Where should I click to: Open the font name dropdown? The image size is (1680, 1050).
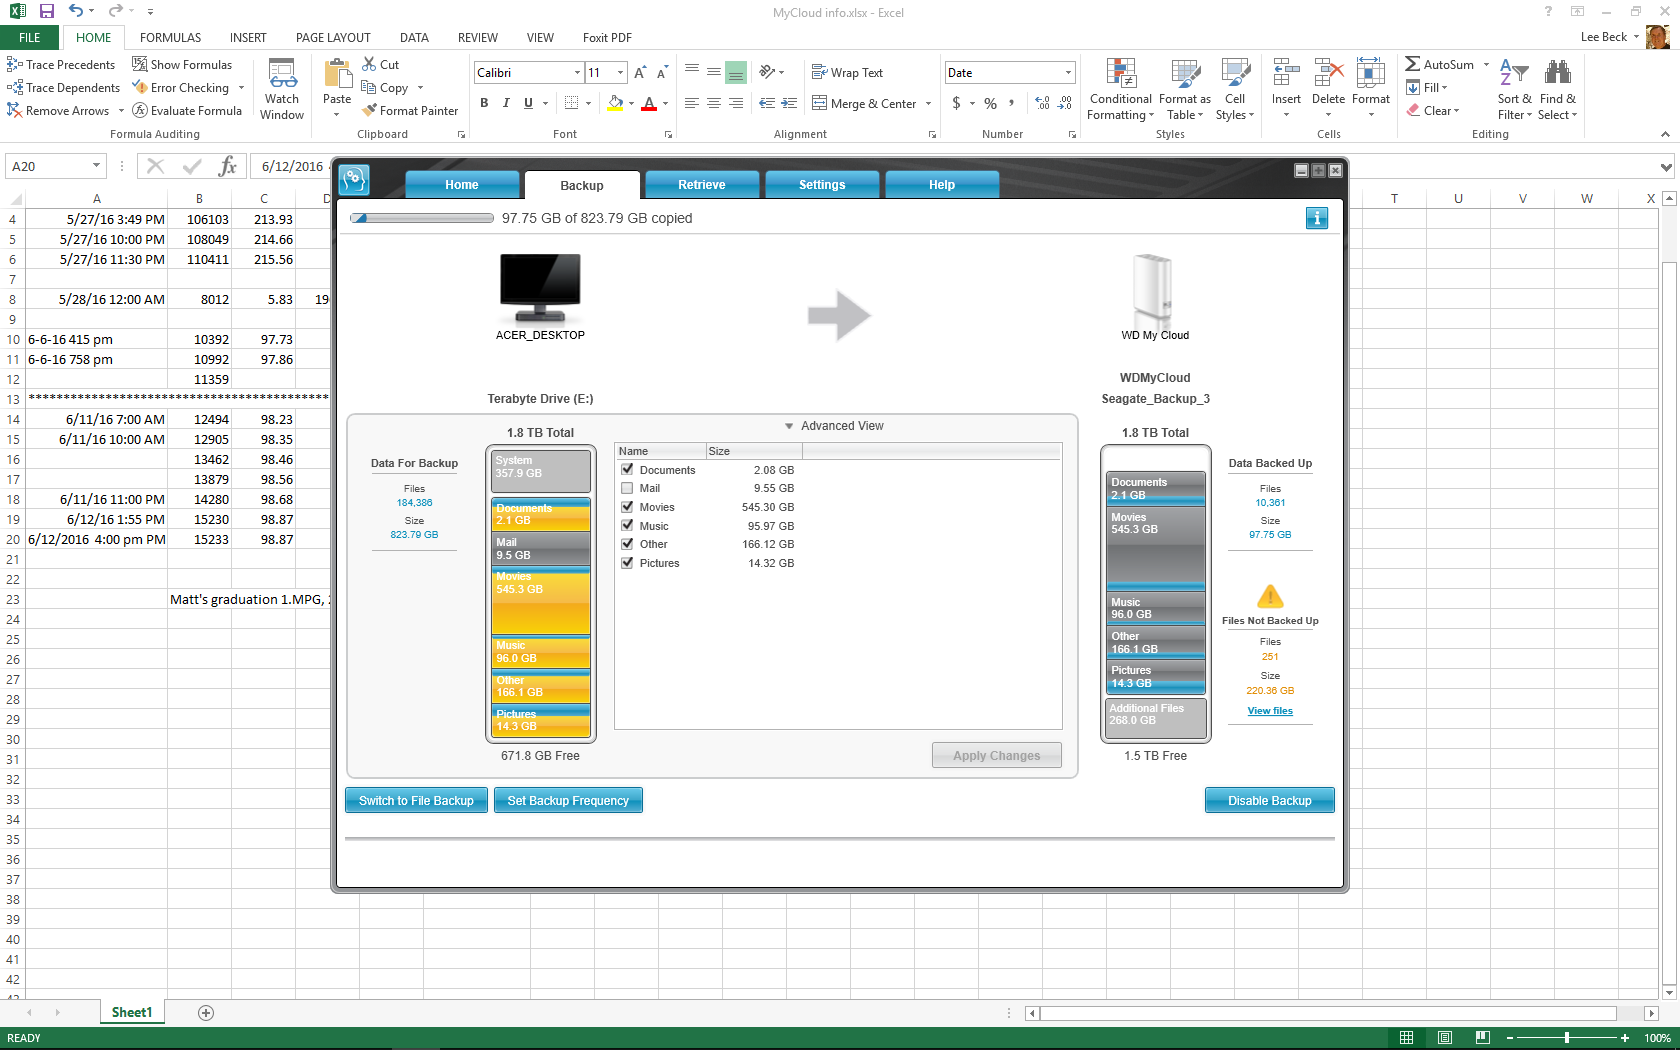pyautogui.click(x=577, y=73)
